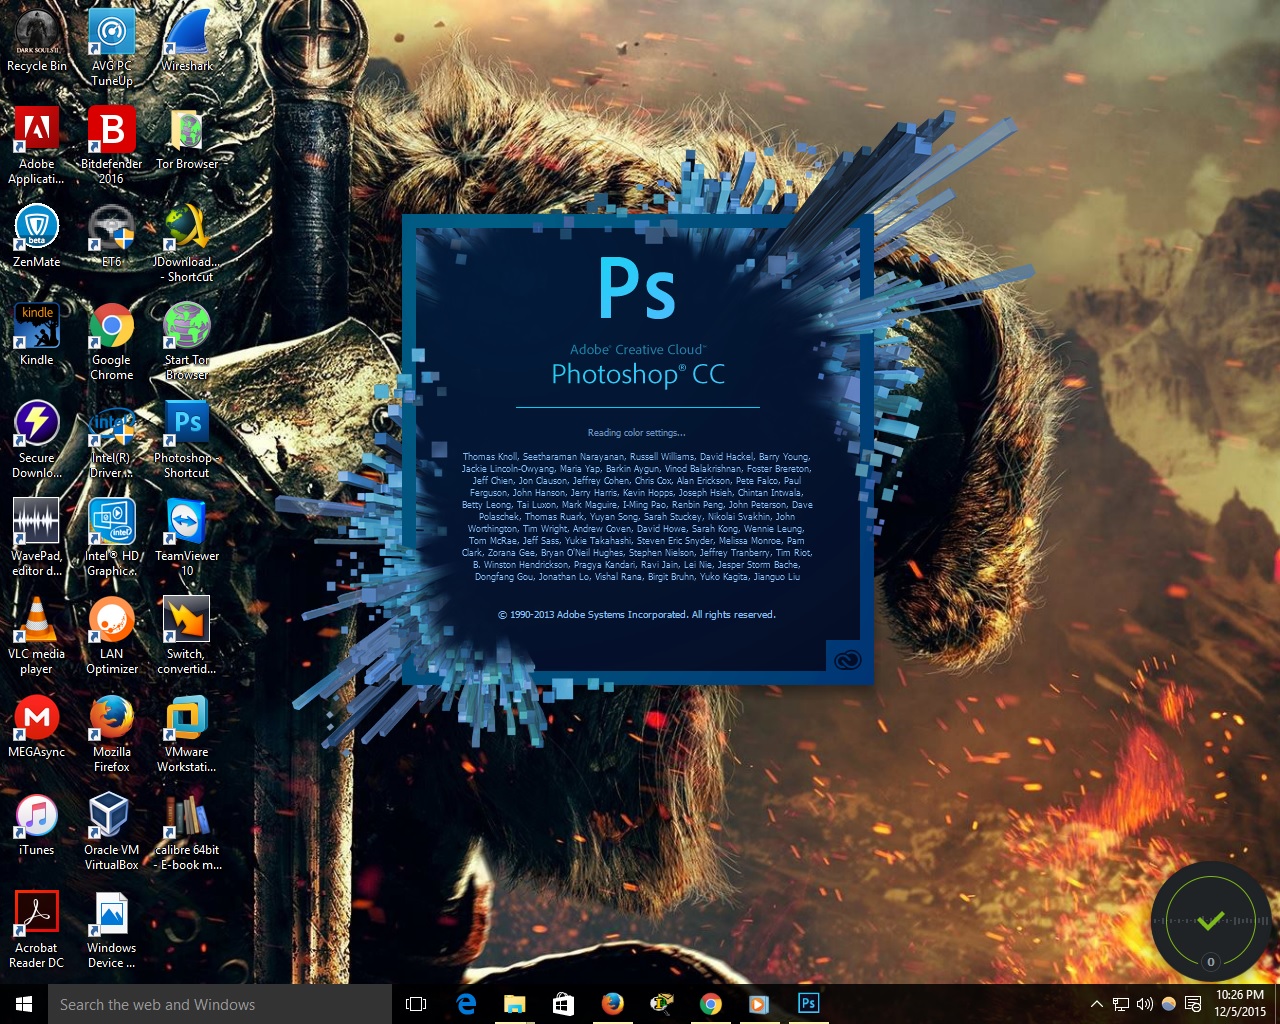Select the TeamViewer 10 desktop icon
Viewport: 1280px width, 1024px height.
(187, 538)
